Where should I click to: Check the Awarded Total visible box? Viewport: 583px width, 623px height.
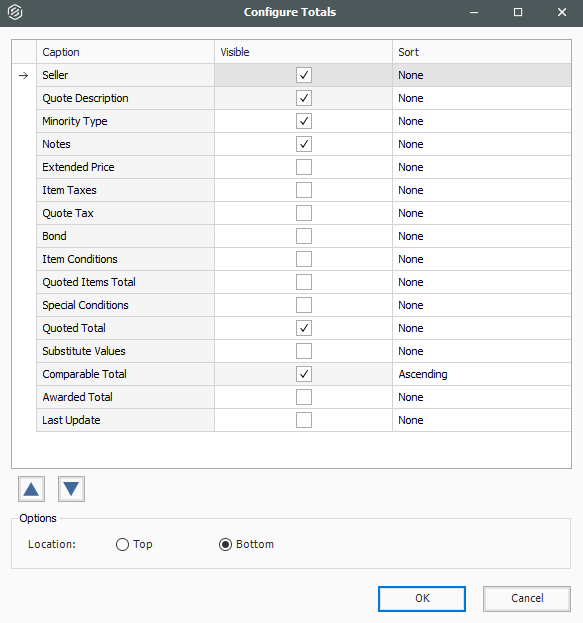pos(304,397)
